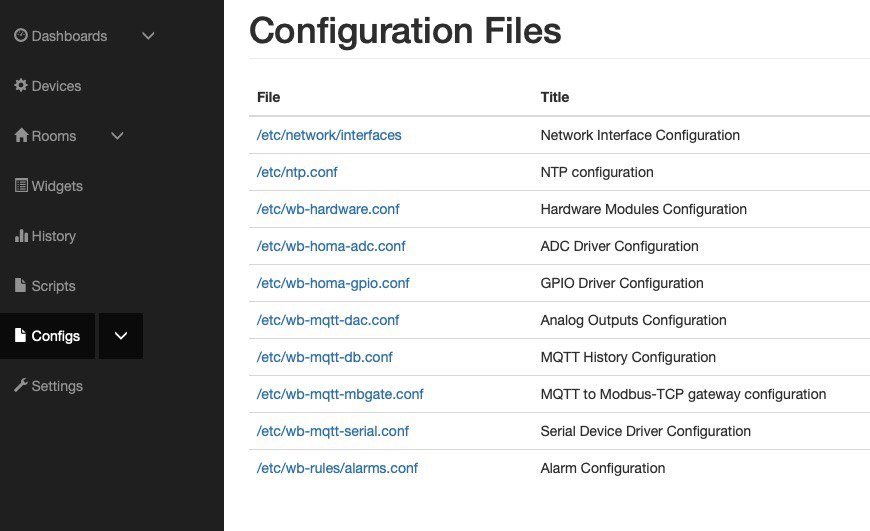Click the History bar chart icon

tap(21, 235)
